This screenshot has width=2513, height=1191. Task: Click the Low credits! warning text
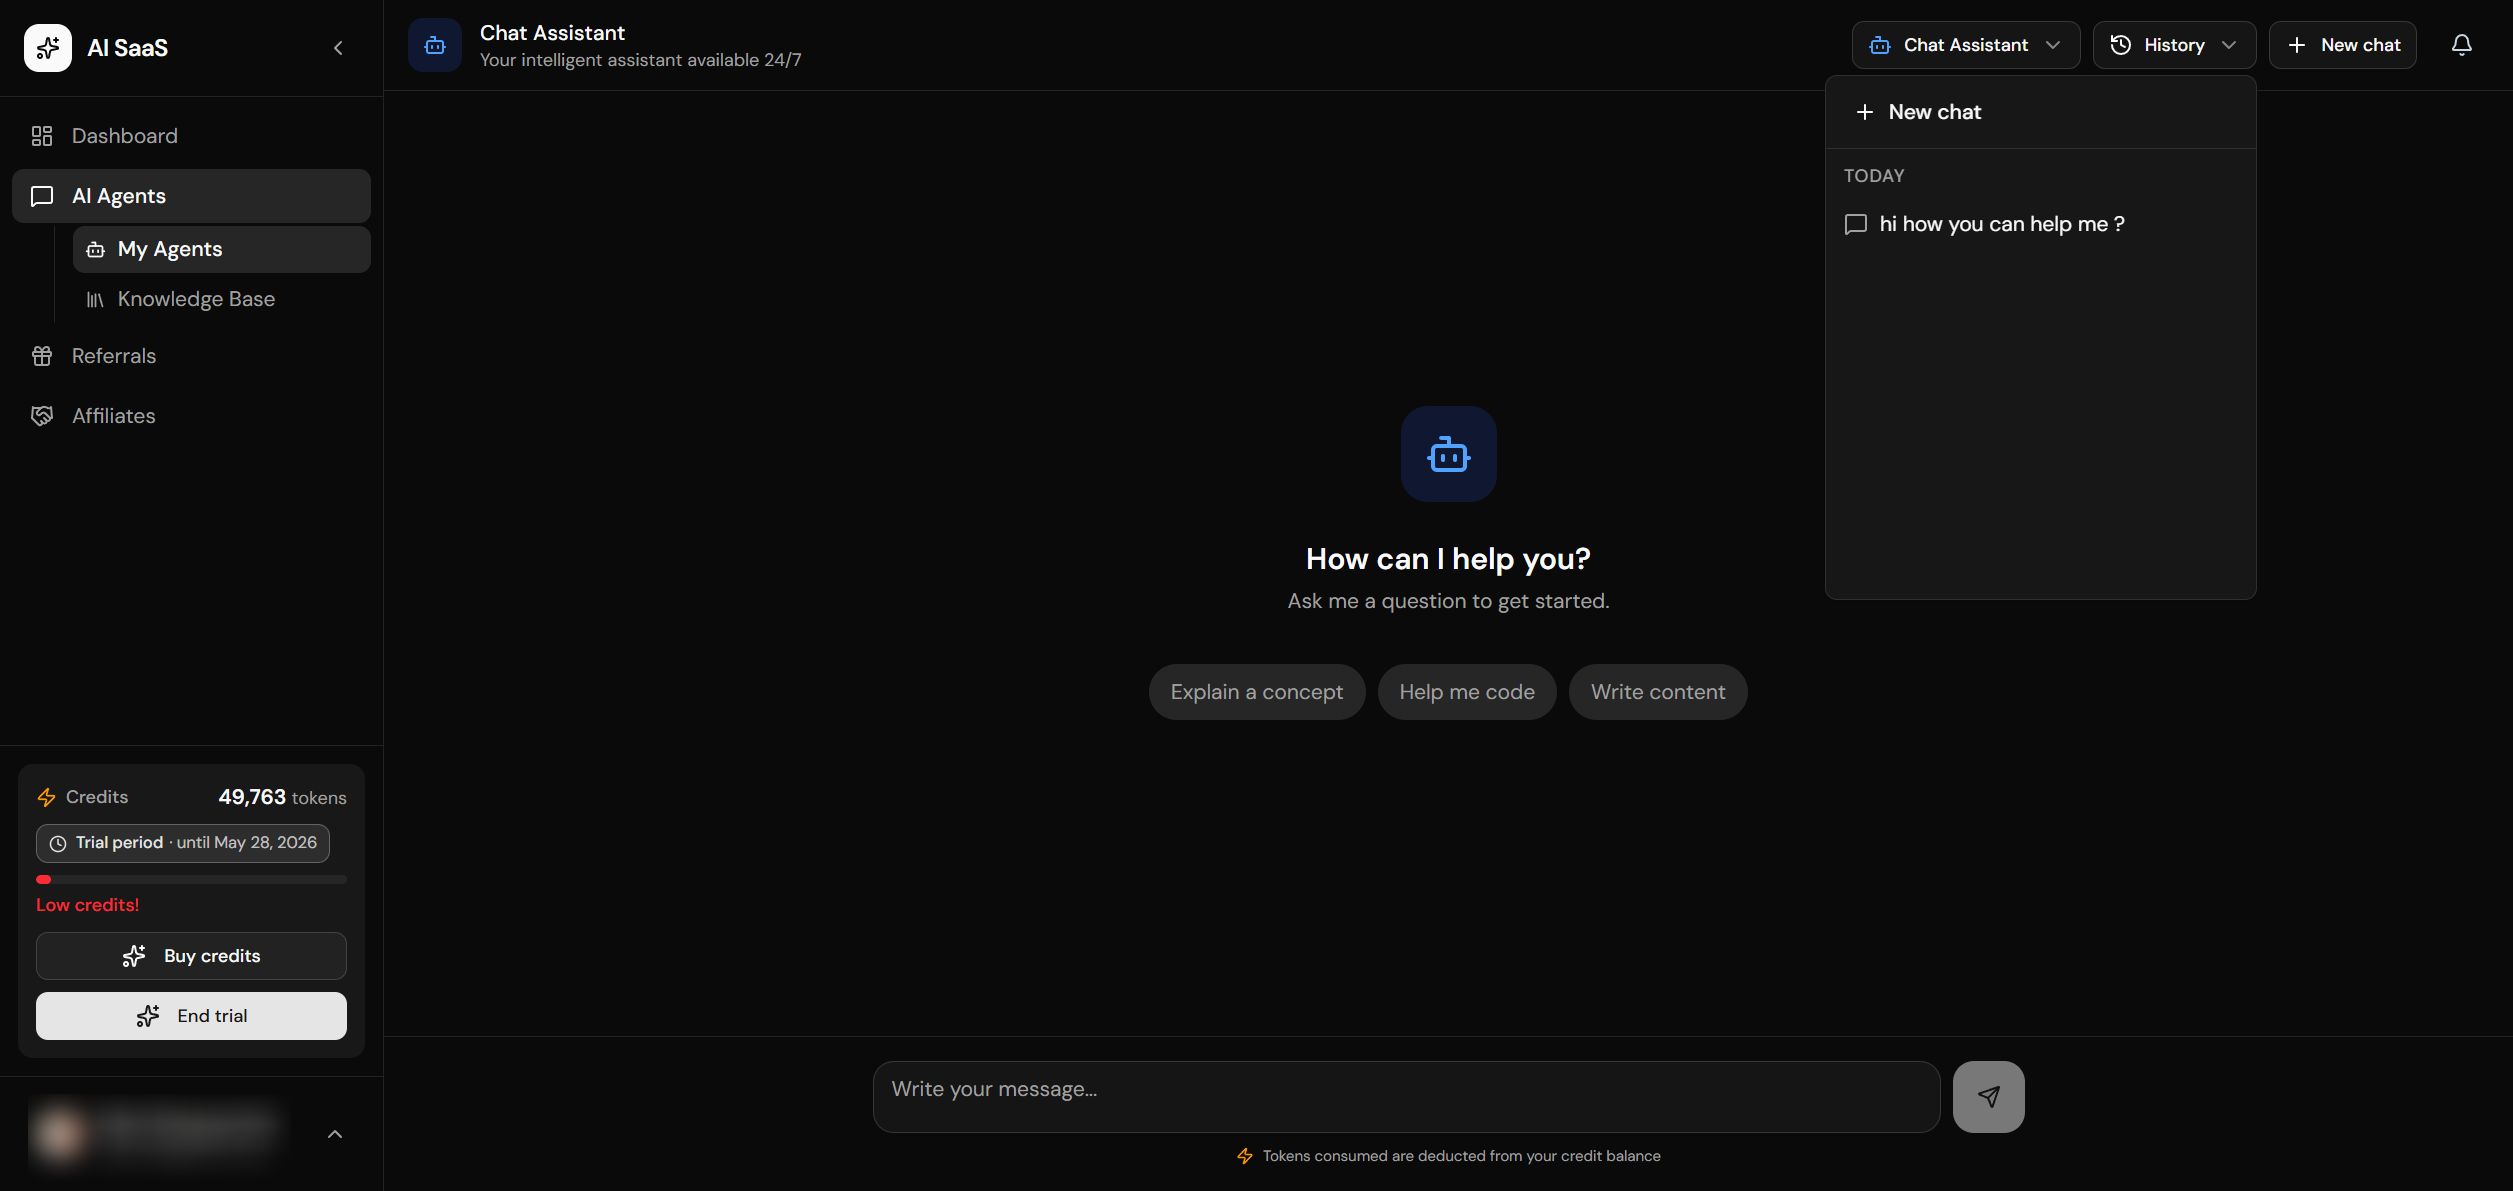tap(87, 905)
